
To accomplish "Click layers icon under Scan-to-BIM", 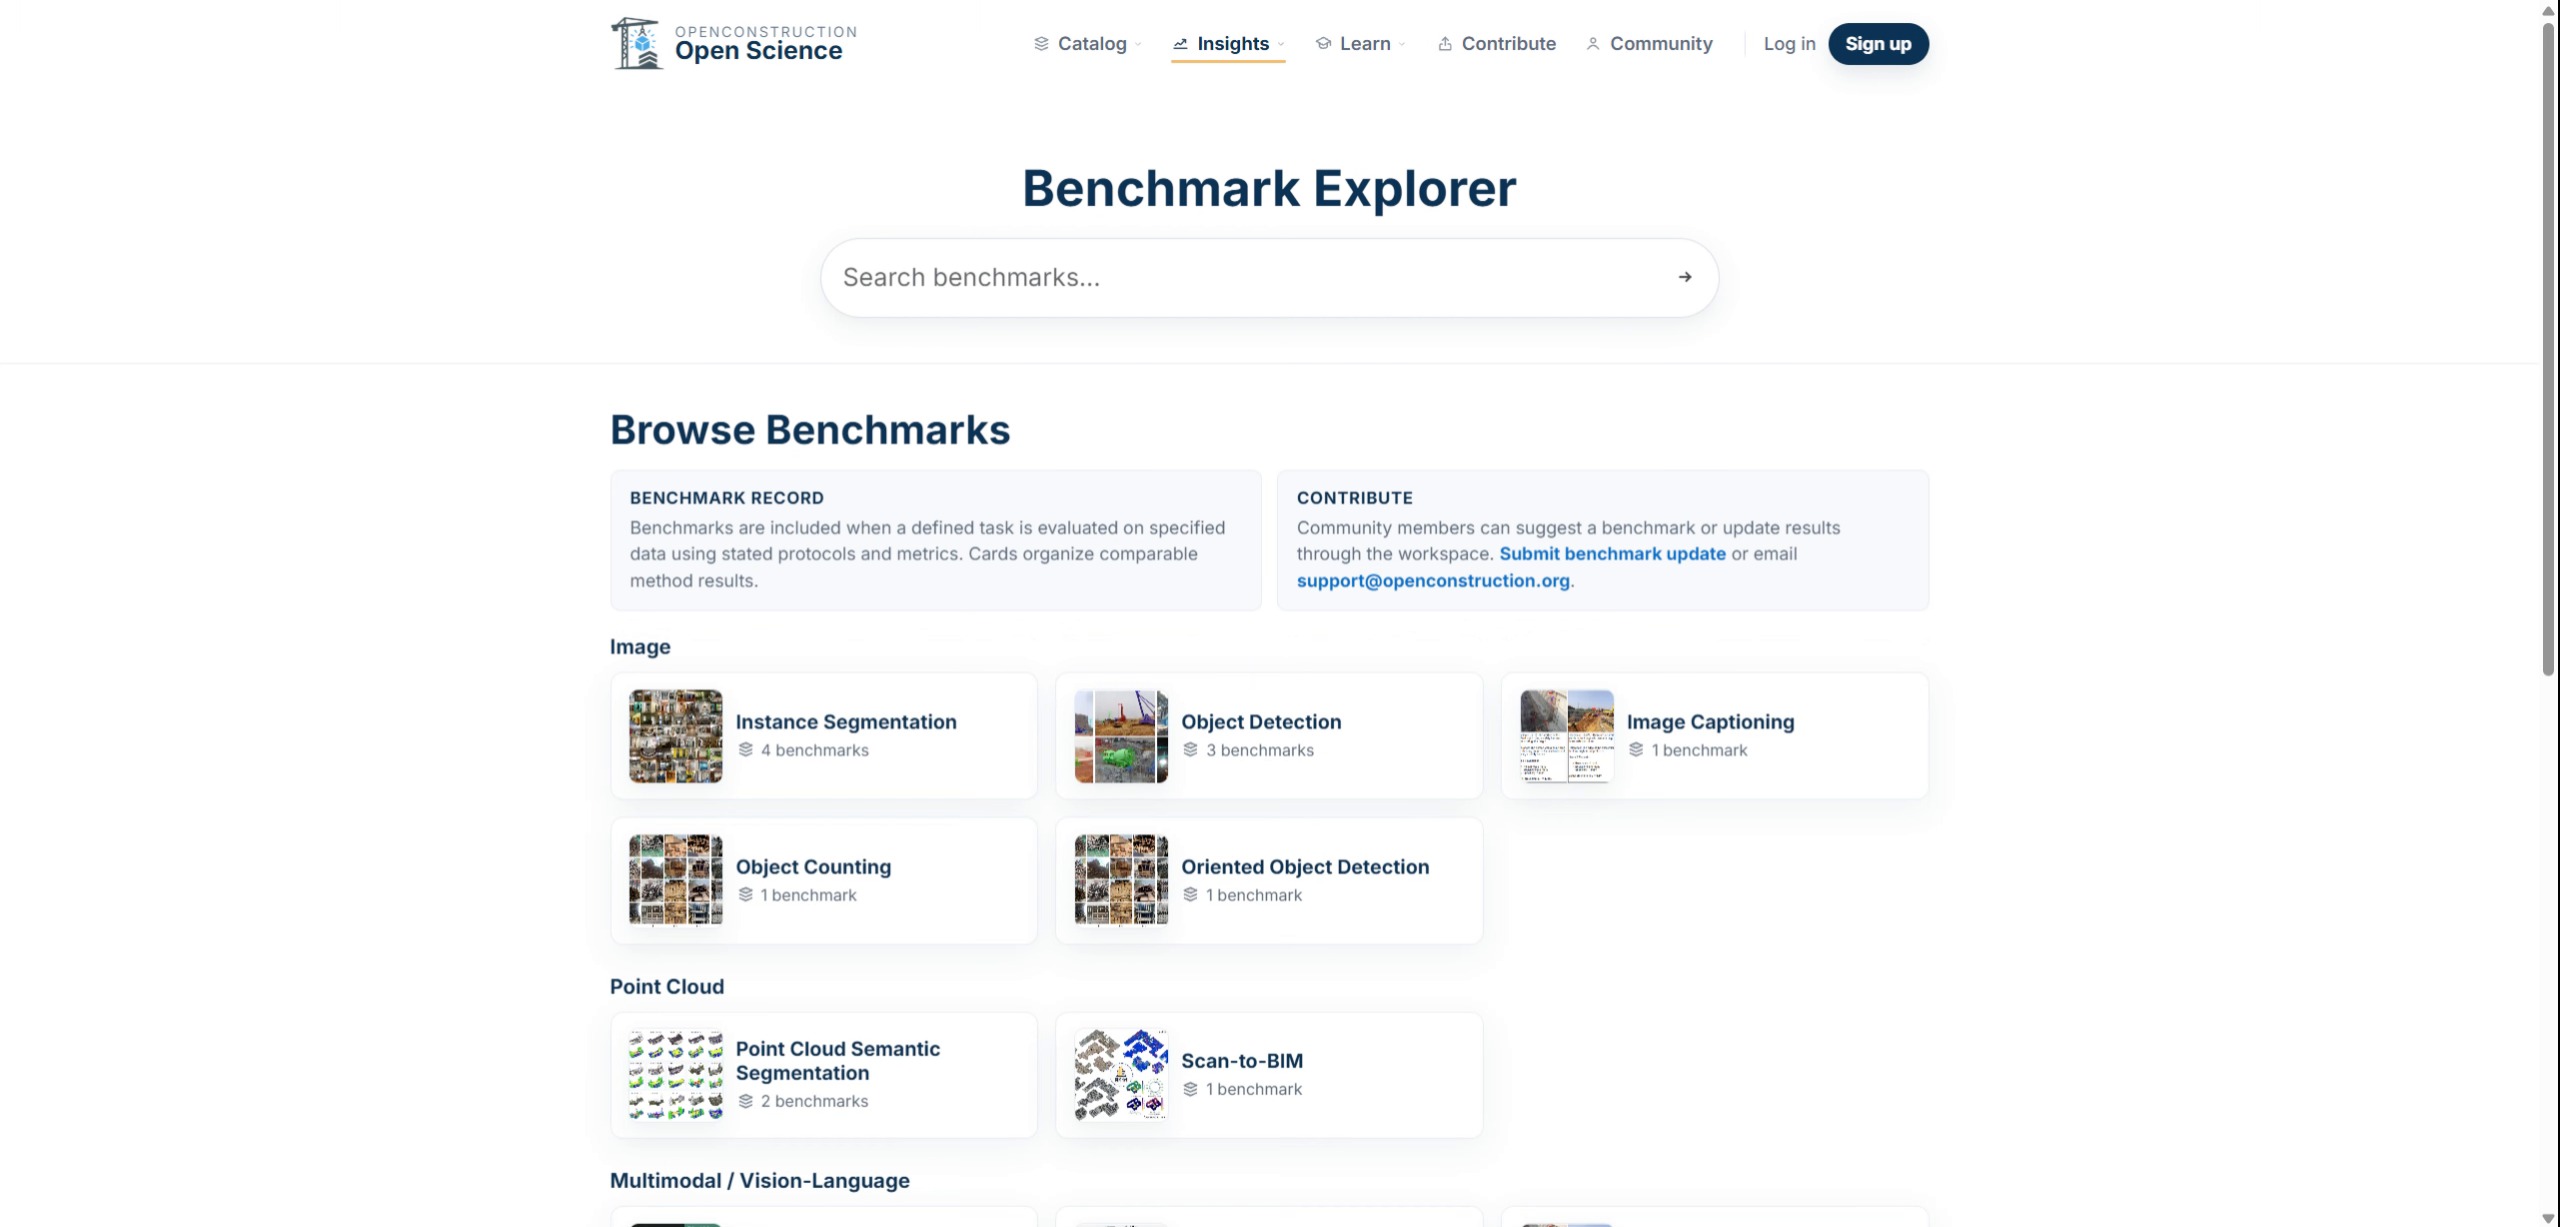I will tap(1190, 1089).
